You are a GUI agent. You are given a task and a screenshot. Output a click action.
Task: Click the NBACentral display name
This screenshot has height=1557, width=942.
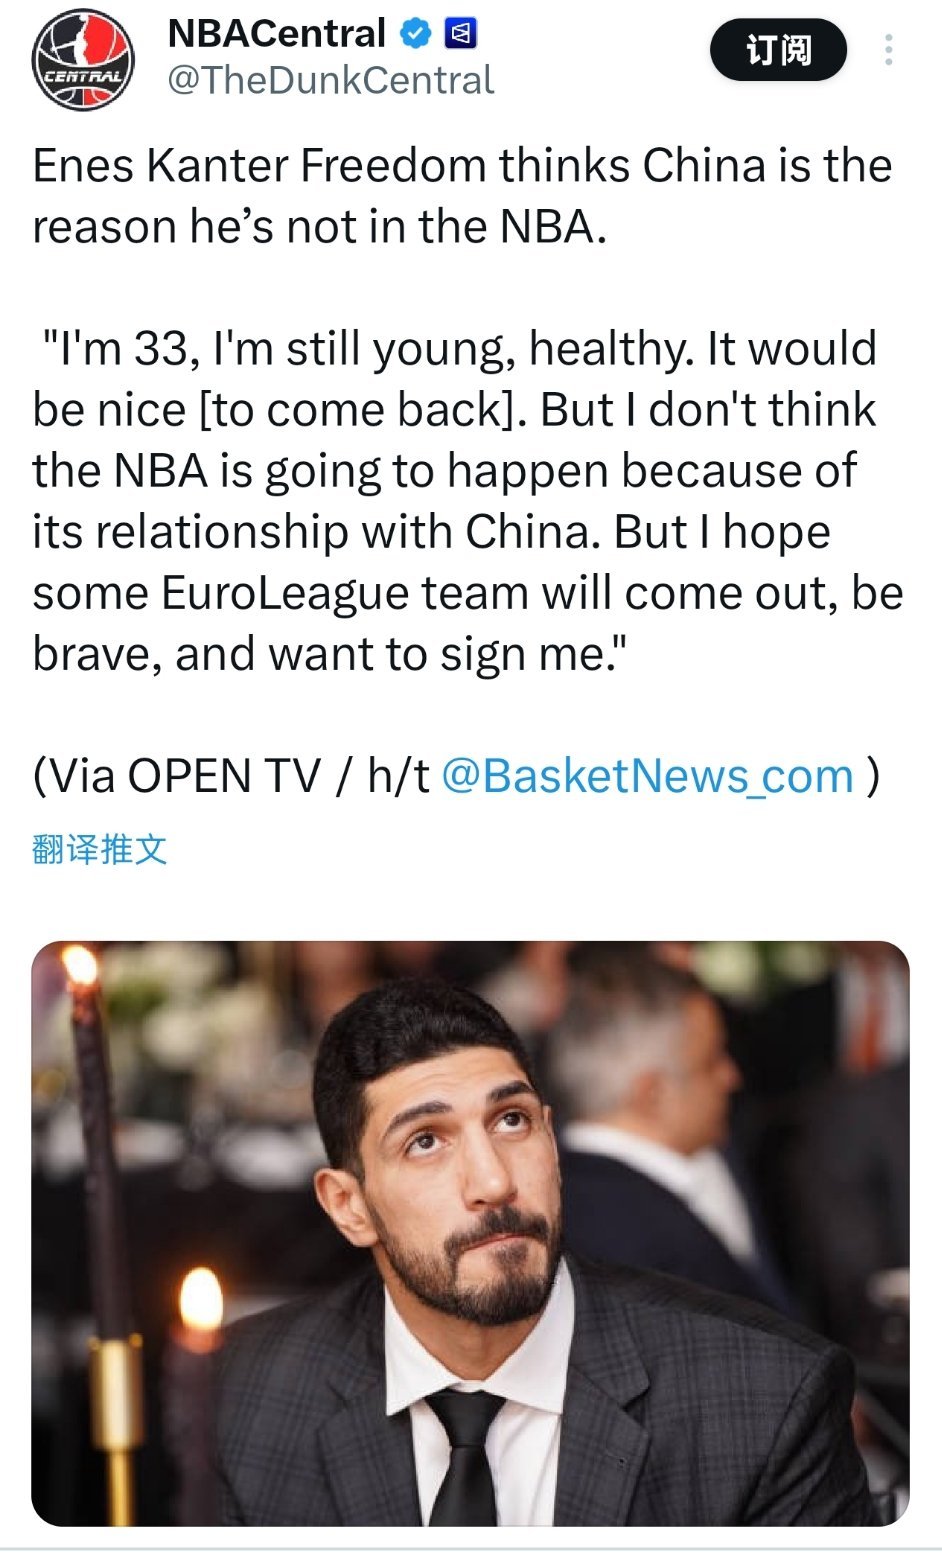(278, 33)
